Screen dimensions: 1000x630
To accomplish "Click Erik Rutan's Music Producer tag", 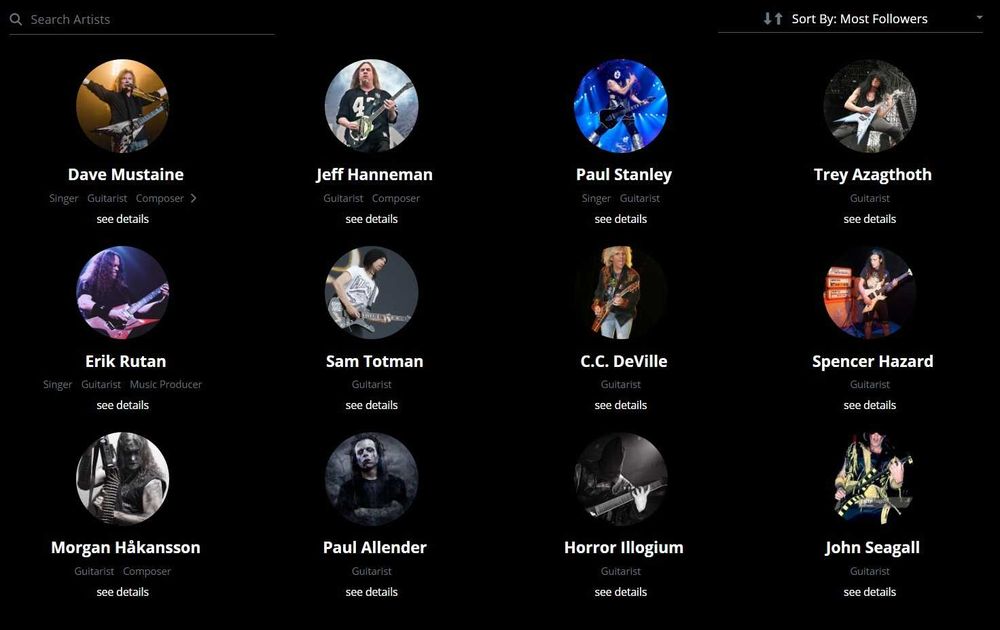I will coord(166,385).
